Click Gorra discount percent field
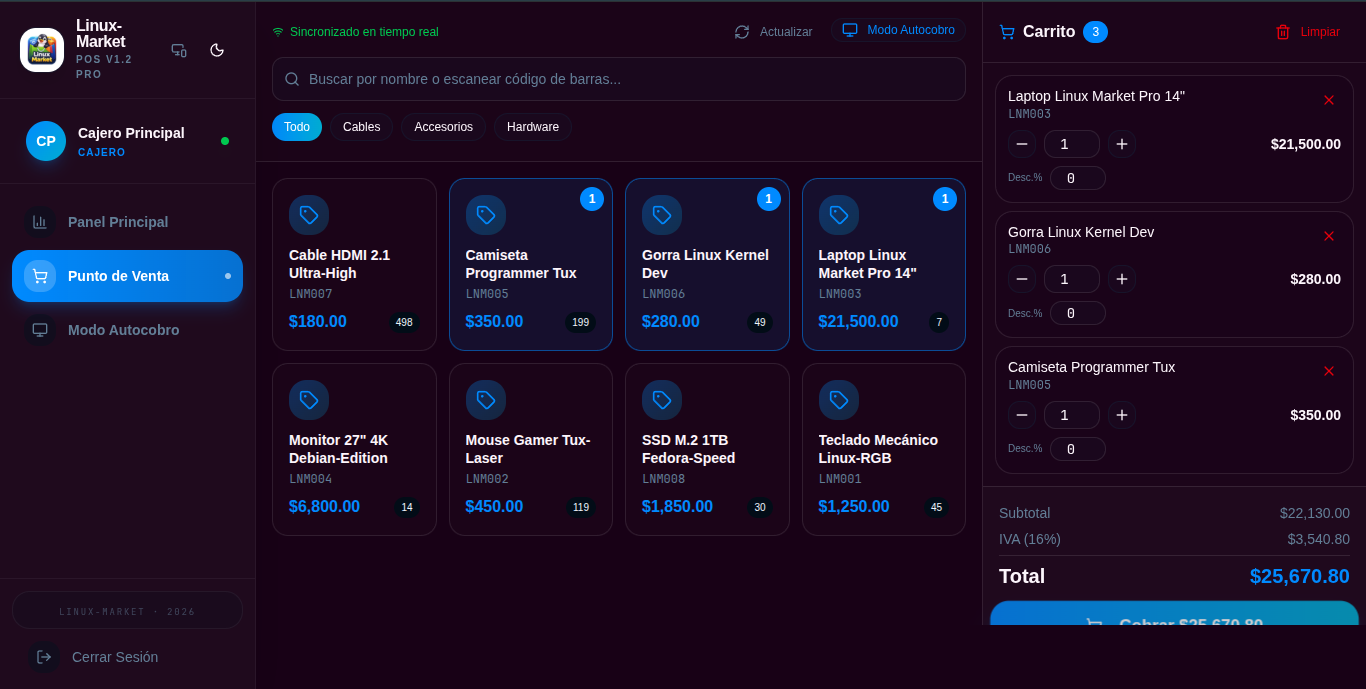This screenshot has width=1366, height=689. 1078,313
